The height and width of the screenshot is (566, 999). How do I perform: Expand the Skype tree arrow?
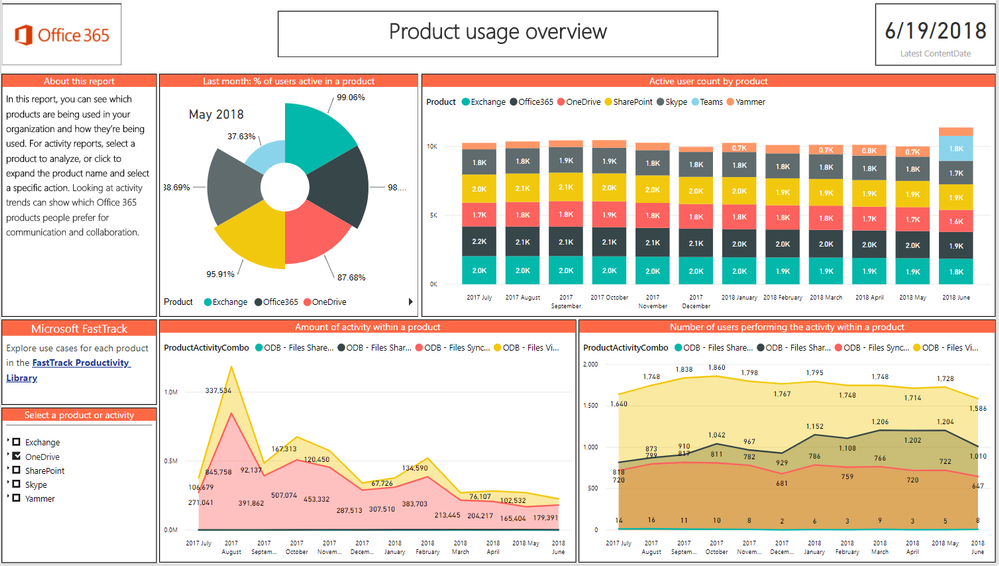(x=8, y=483)
